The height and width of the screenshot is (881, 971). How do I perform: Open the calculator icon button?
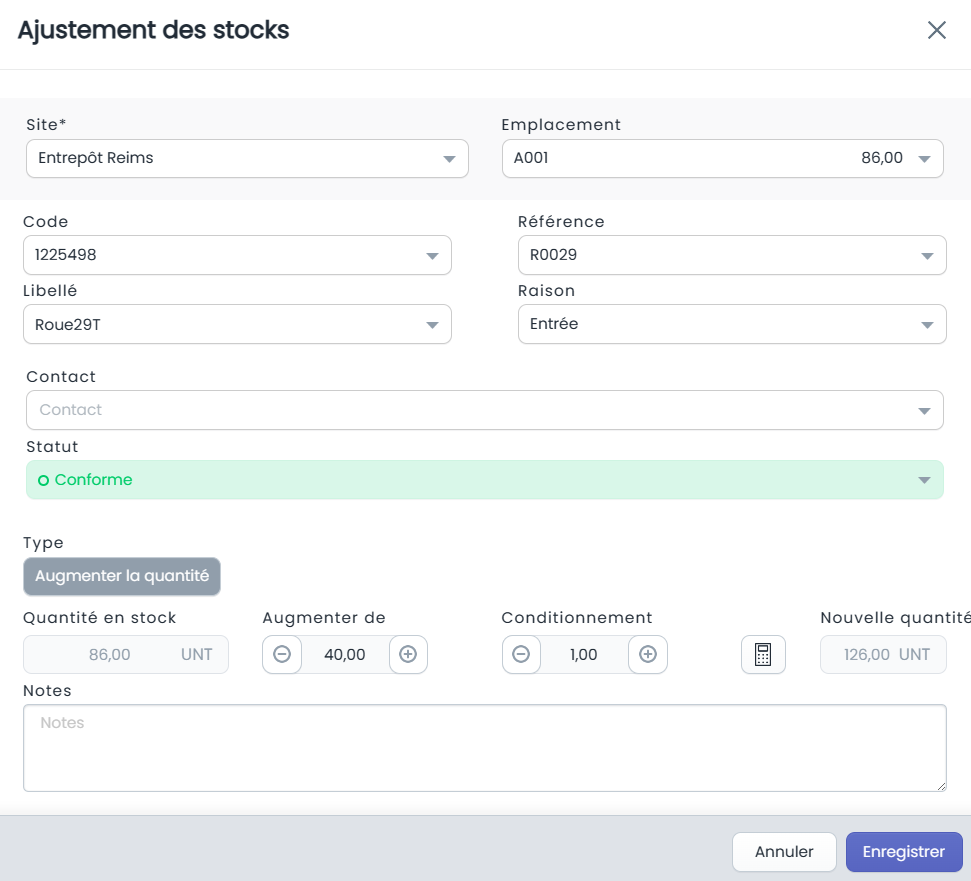[763, 654]
